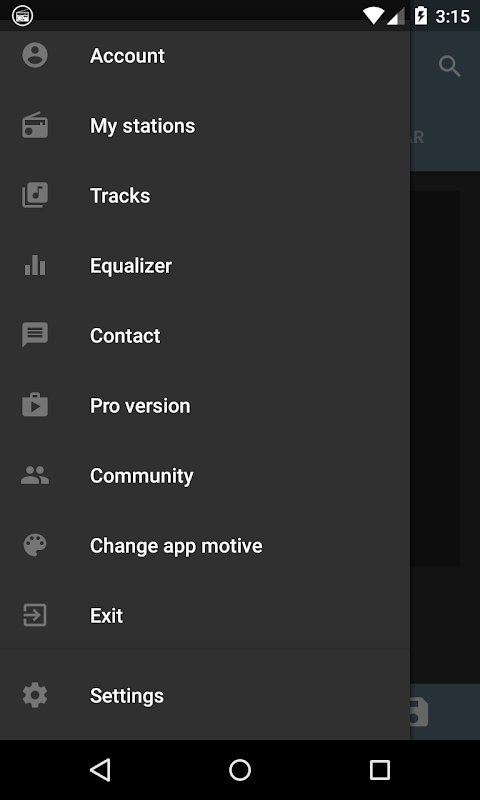This screenshot has width=480, height=800.
Task: Tap the Pro version shop bag icon
Action: 35,405
